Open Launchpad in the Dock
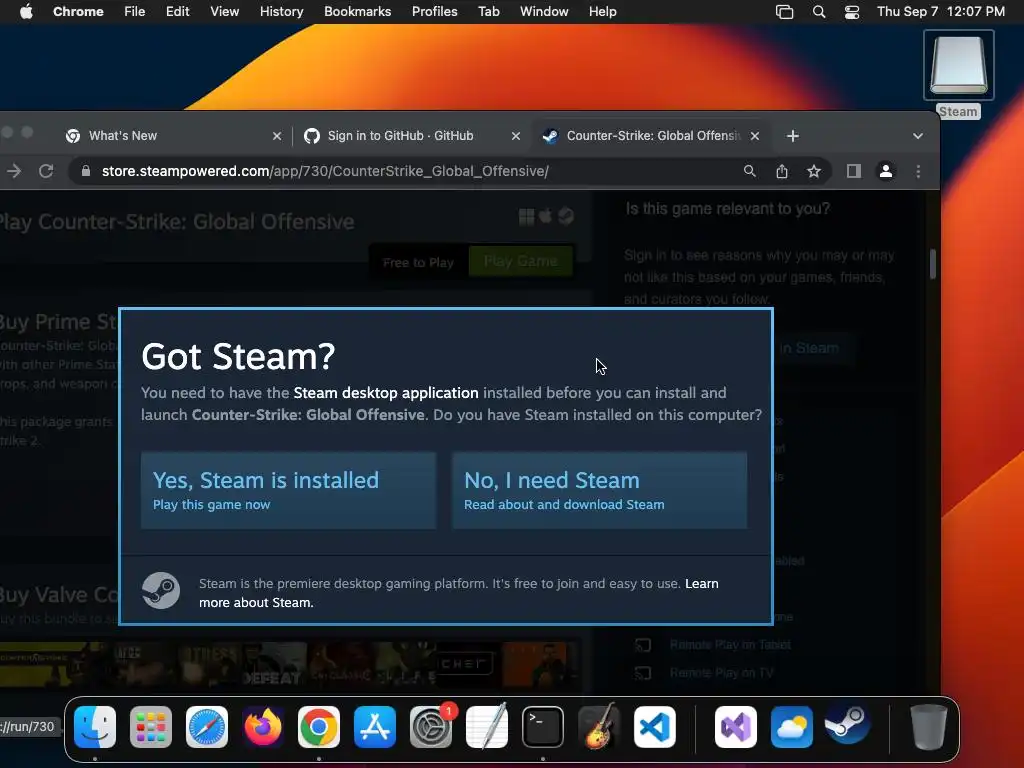Screen dimensions: 1024x768 [151, 727]
